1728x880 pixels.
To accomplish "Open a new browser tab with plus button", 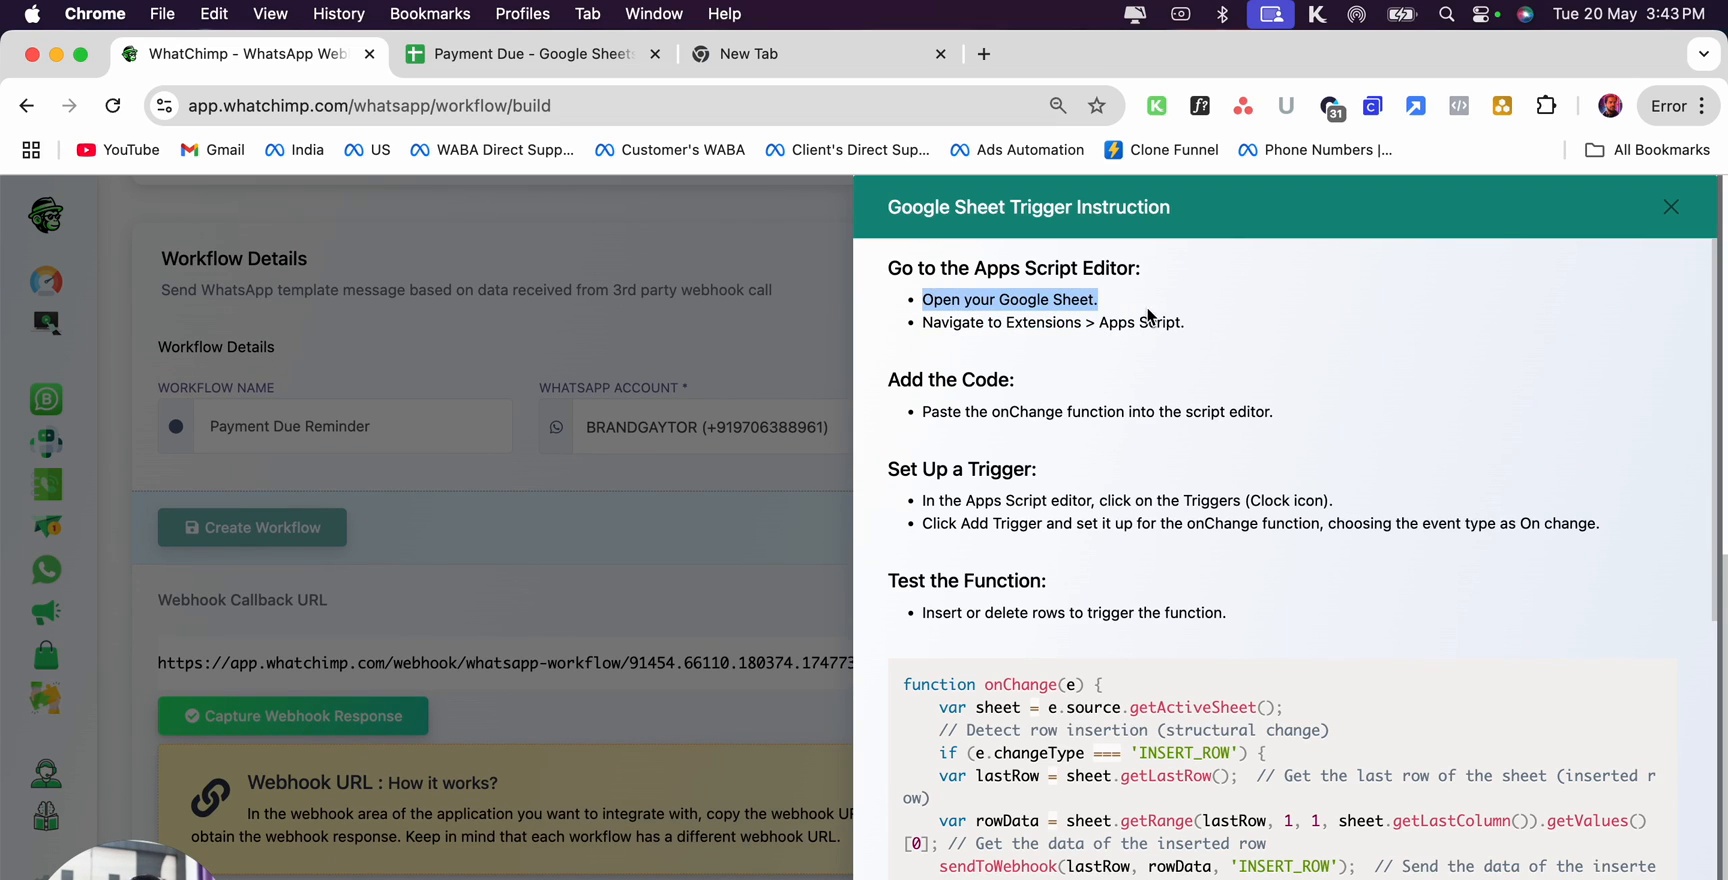I will [984, 54].
